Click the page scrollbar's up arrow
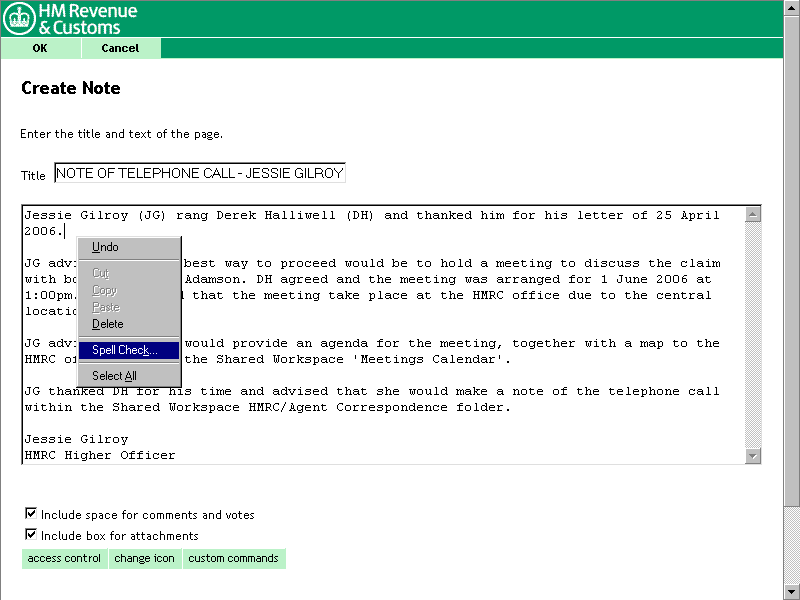800x600 pixels. (x=791, y=8)
